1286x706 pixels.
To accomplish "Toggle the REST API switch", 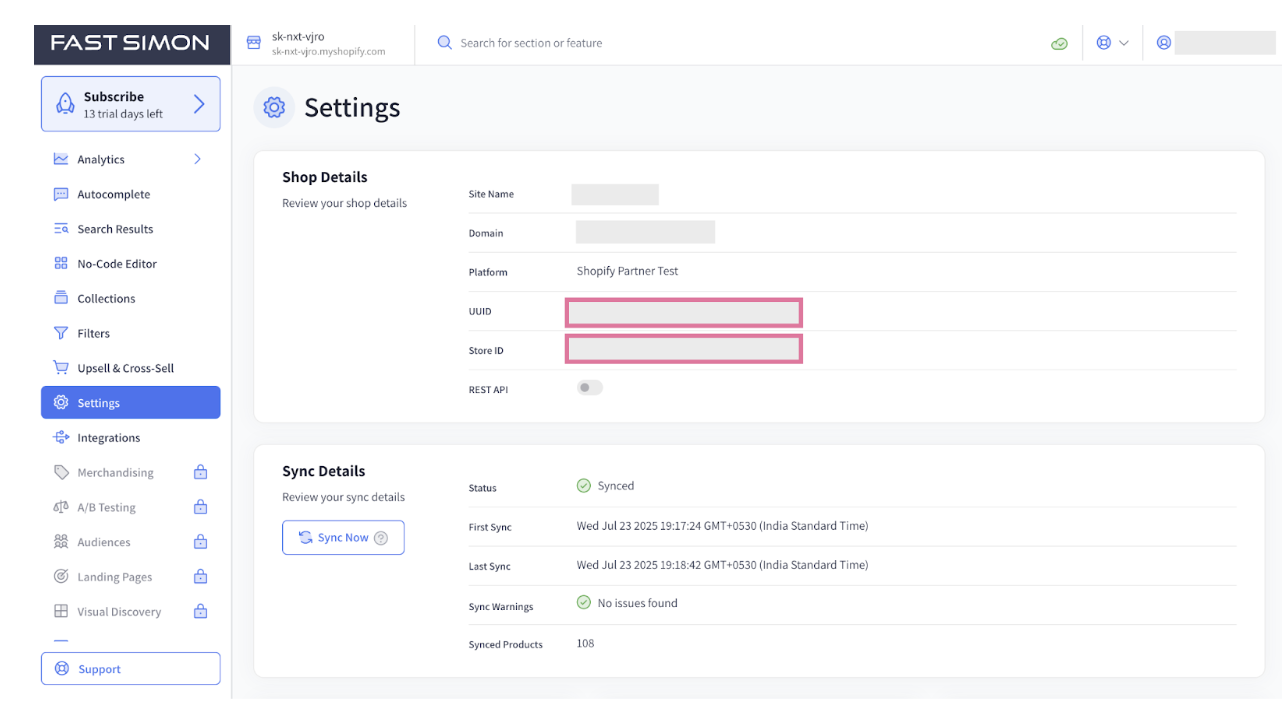I will pyautogui.click(x=589, y=388).
